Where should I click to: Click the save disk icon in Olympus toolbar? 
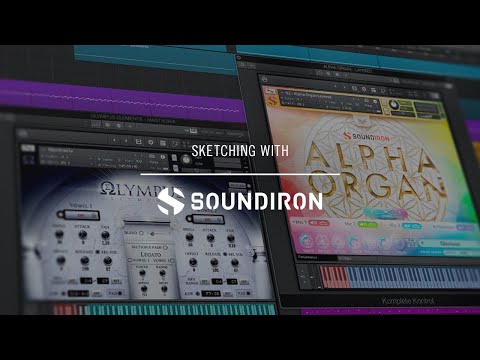[x=138, y=142]
